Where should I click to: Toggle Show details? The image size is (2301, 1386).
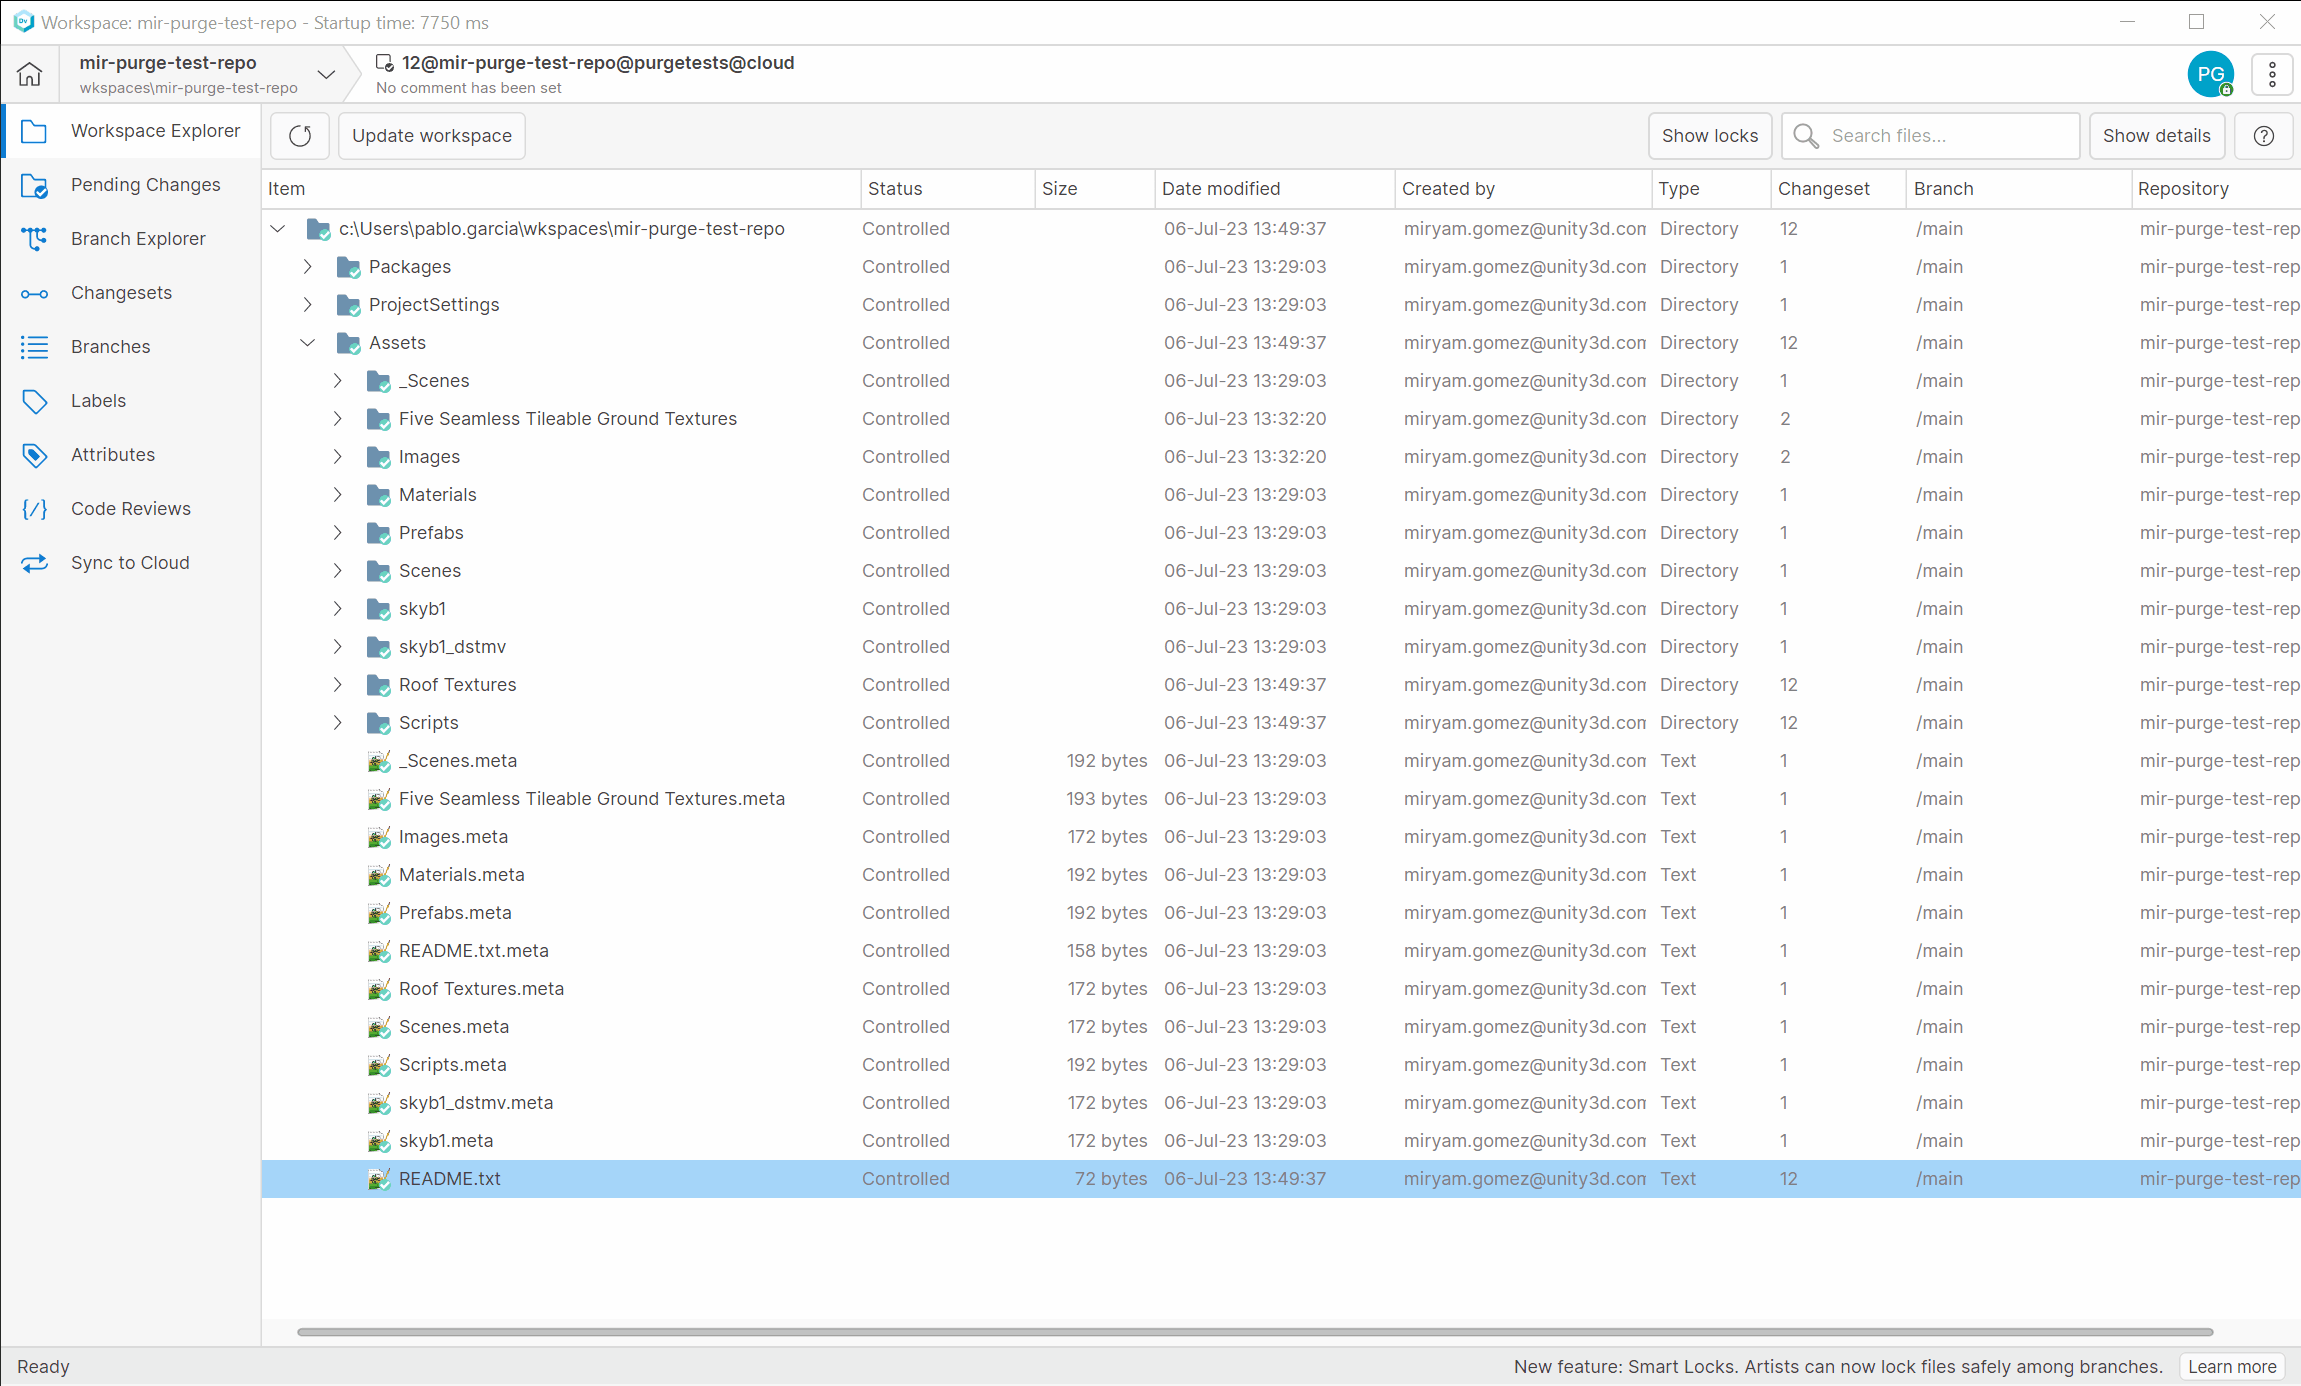2156,135
